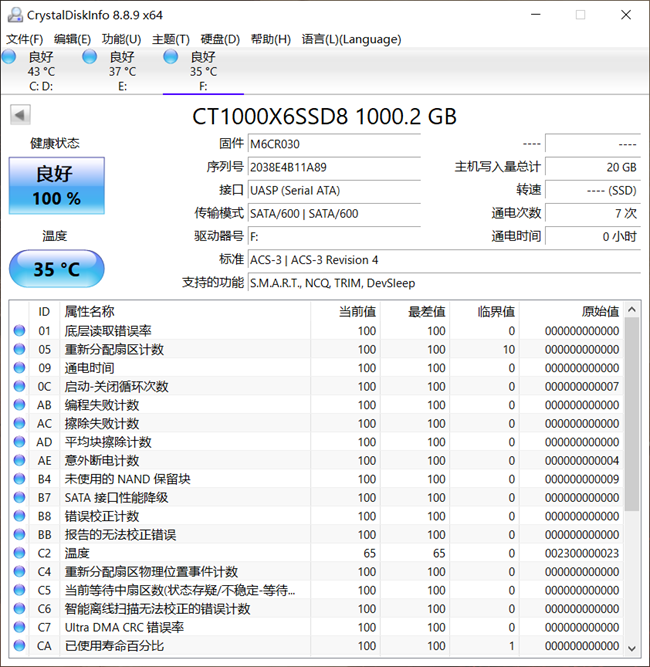Open the 主题(T) menu
Viewport: 650px width, 667px height.
[x=169, y=39]
